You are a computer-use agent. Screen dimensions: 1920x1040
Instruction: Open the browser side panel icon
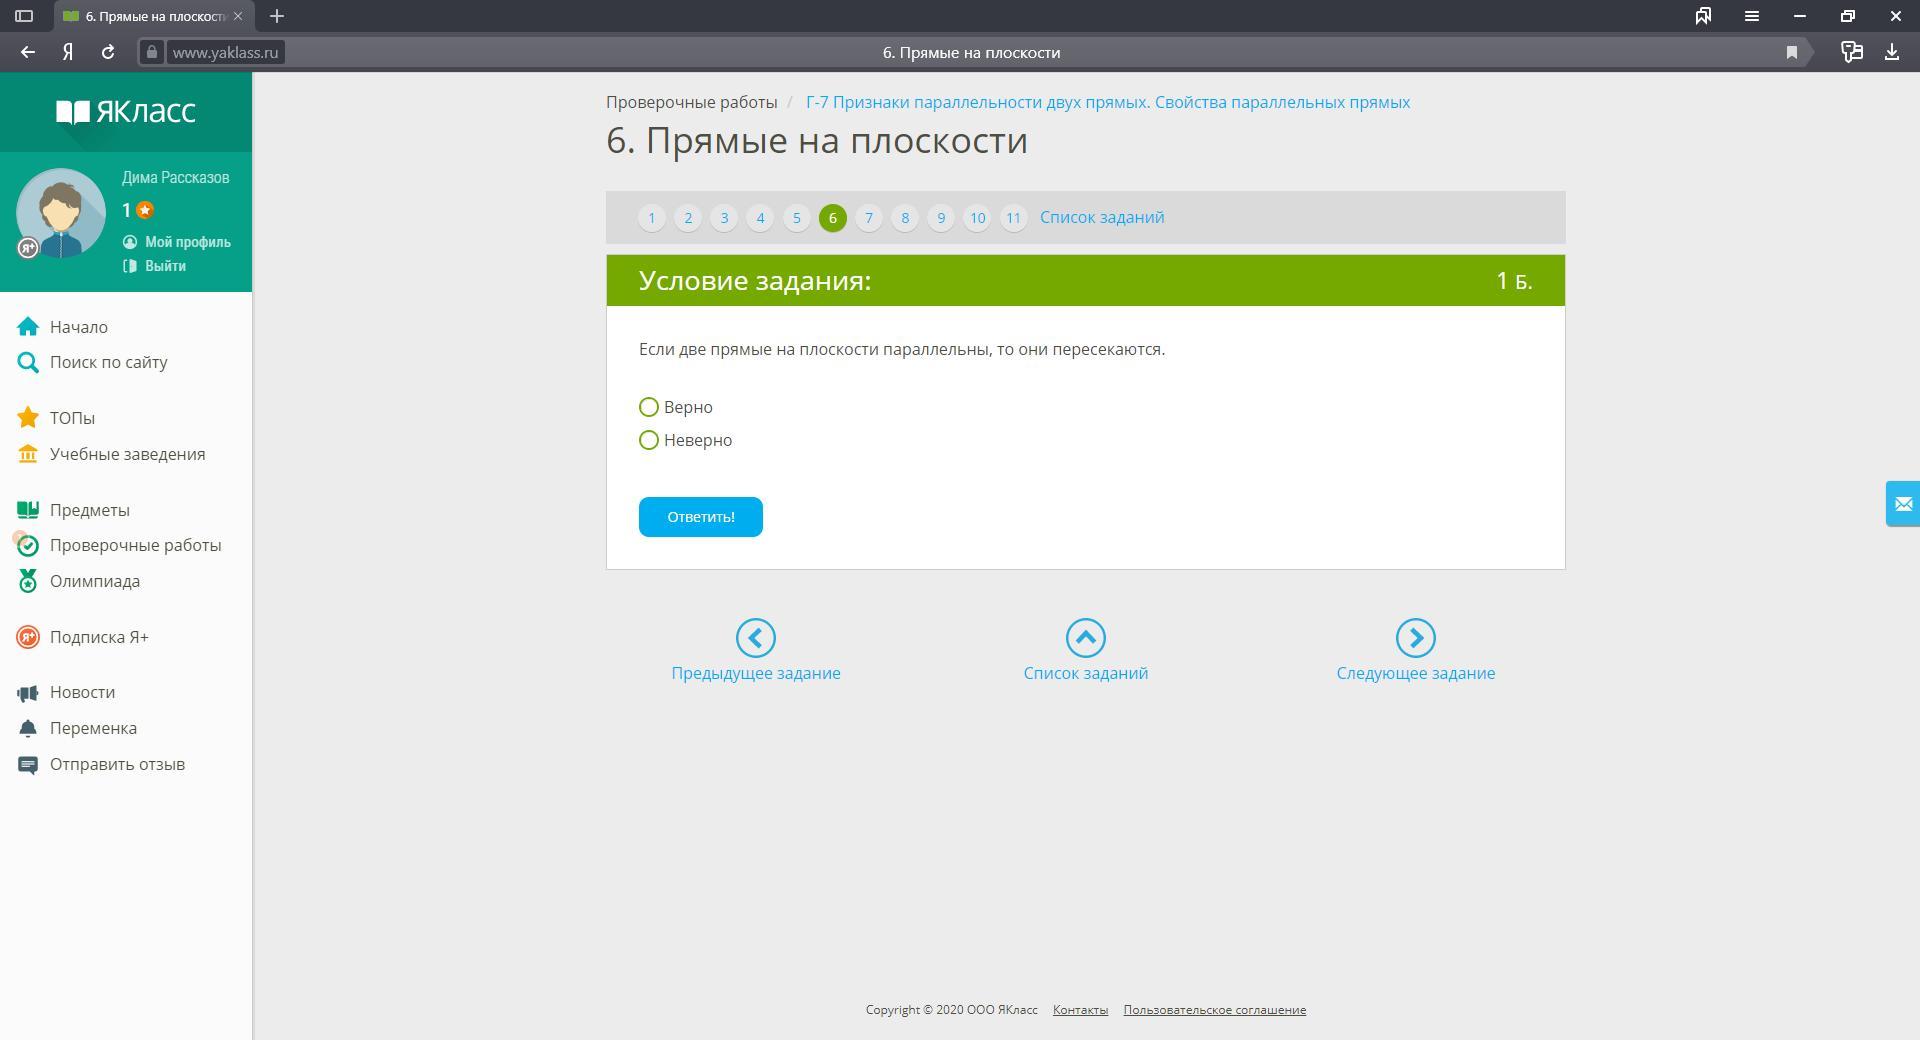click(x=24, y=16)
